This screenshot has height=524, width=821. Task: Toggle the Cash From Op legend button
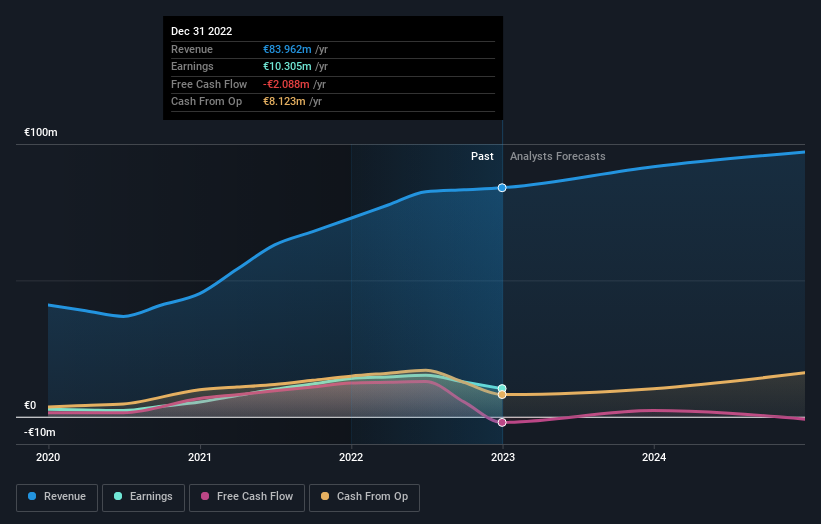tap(364, 497)
